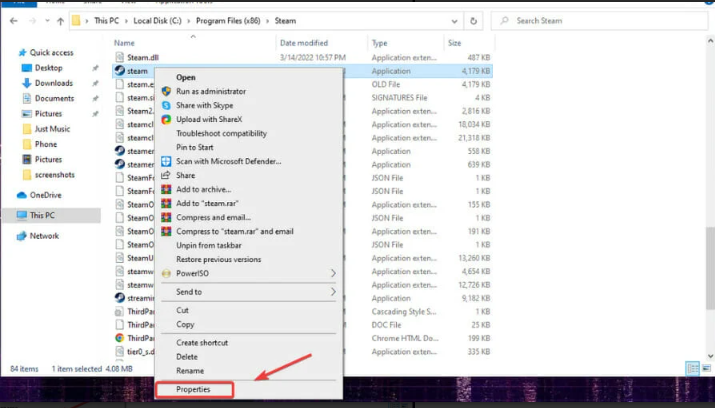
Task: Click the WinRAR icon beside Add to archive
Action: click(x=166, y=189)
